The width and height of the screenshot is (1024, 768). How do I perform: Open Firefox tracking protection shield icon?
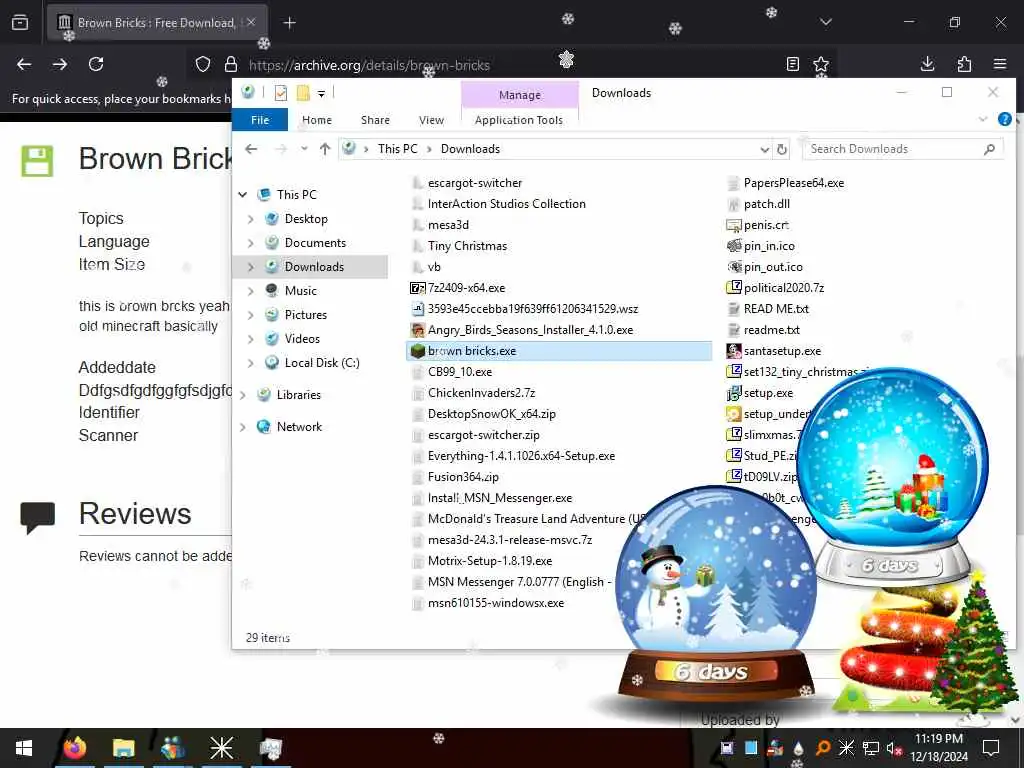tap(203, 64)
